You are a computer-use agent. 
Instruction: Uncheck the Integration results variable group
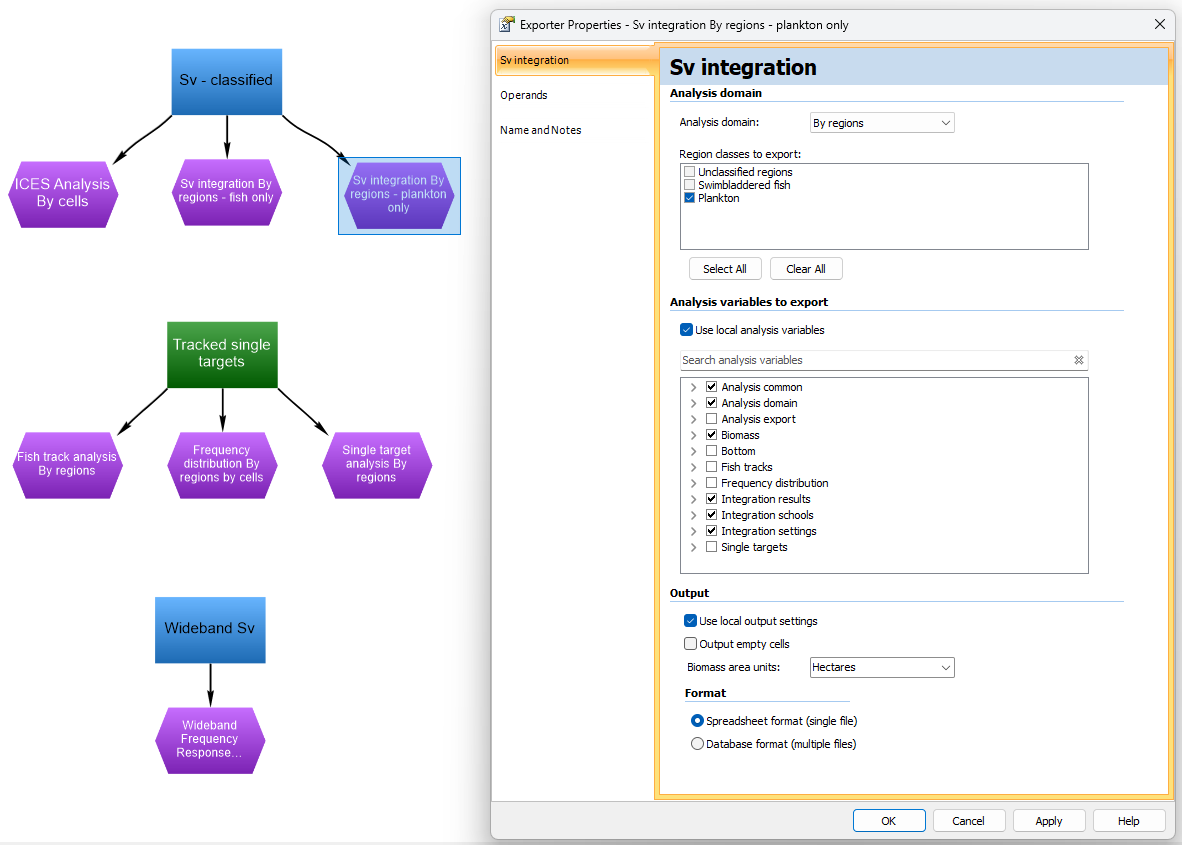pos(711,498)
